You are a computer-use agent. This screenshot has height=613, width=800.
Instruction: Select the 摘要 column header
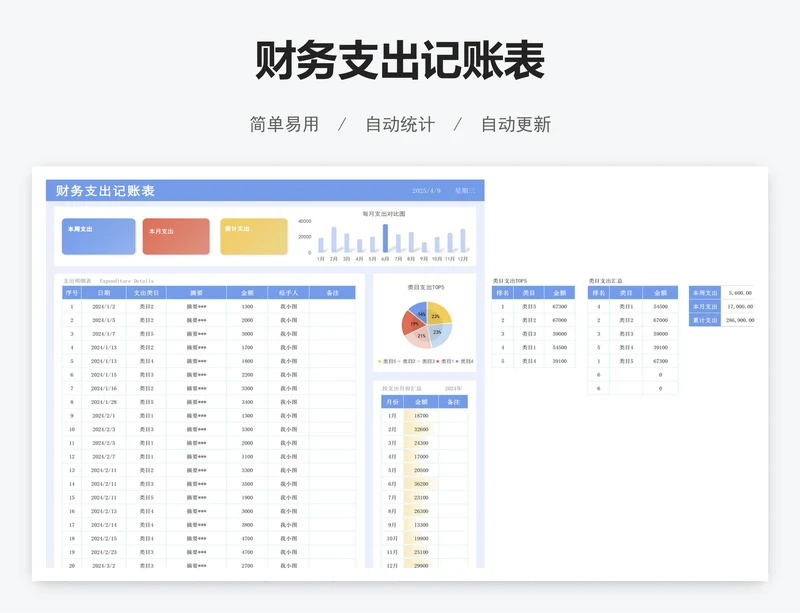tap(196, 293)
